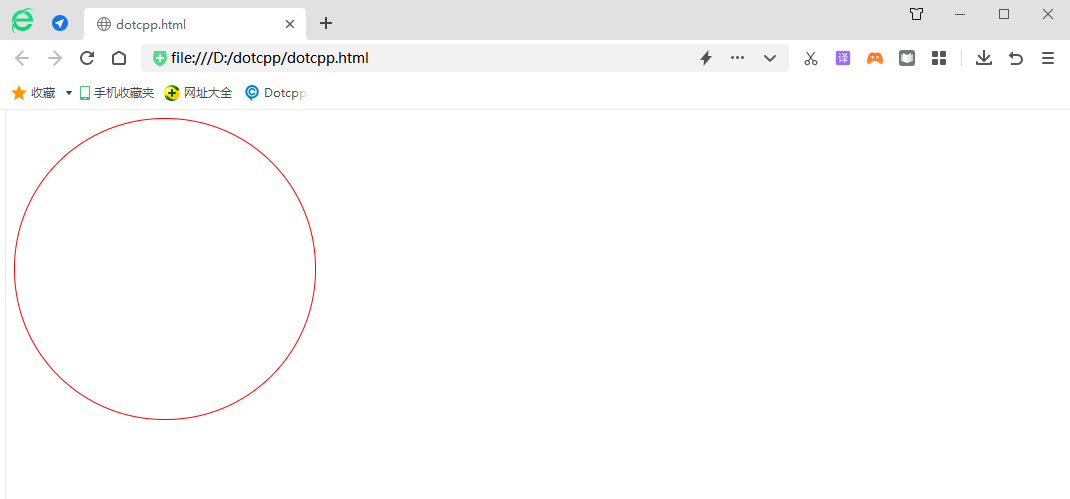Expand the 收藏 favorites dropdown arrow
The image size is (1070, 499).
(x=69, y=93)
